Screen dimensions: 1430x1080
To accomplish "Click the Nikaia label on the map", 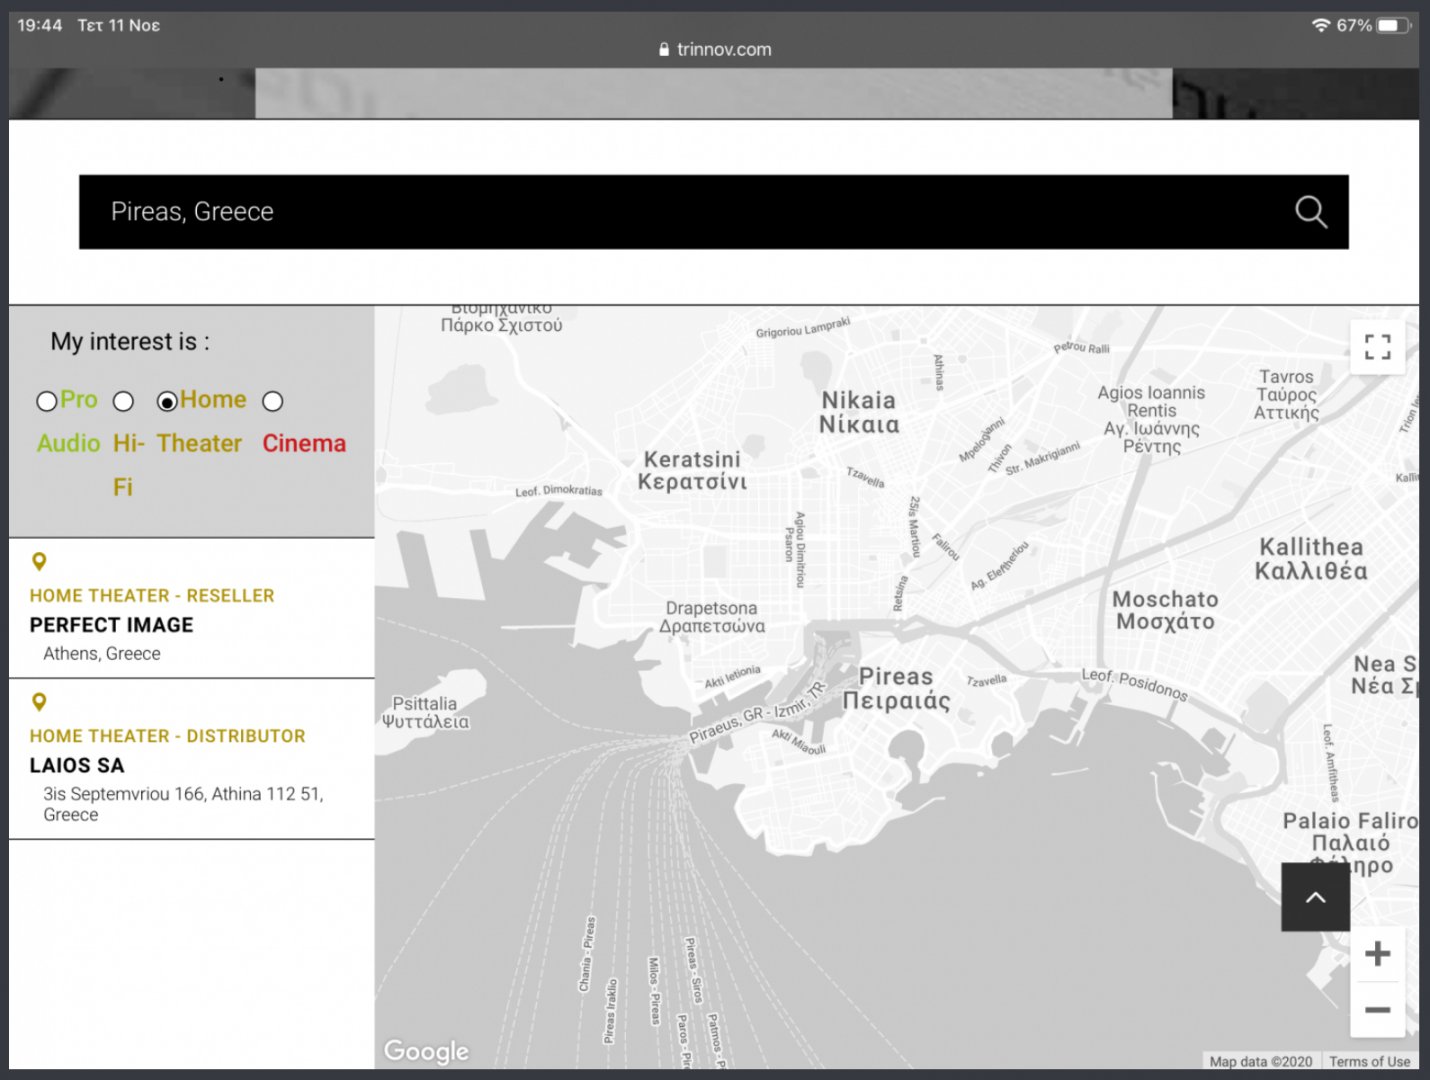I will point(859,412).
